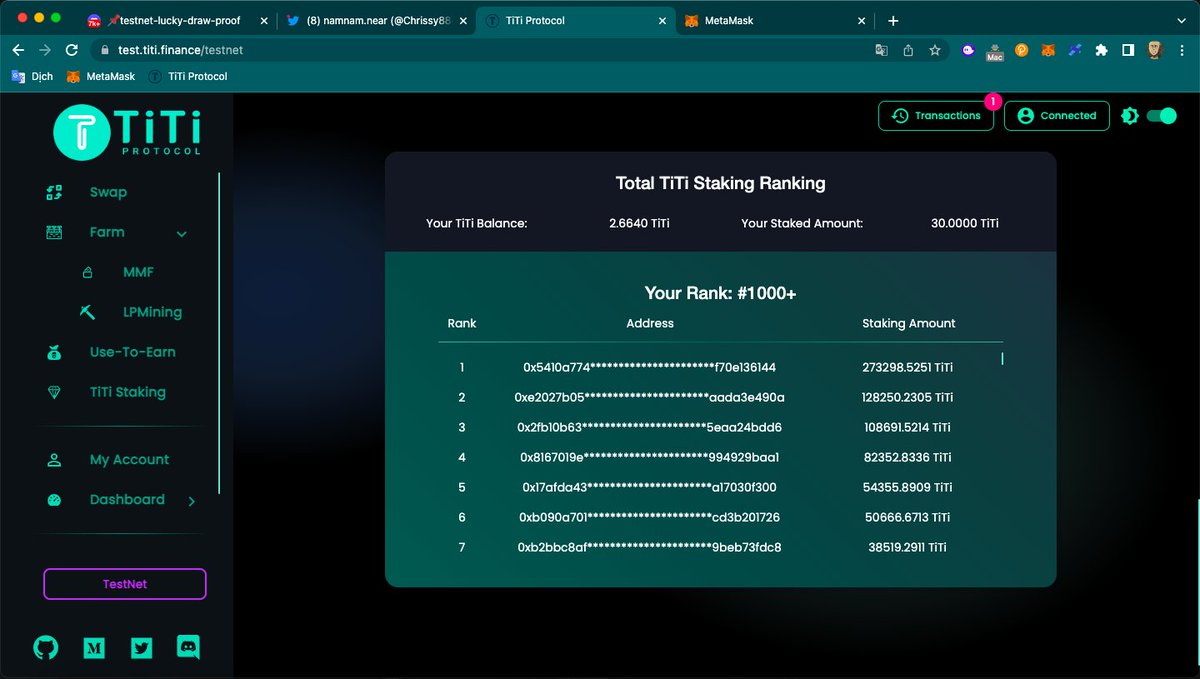
Task: Click the translate page icon
Action: pos(881,50)
